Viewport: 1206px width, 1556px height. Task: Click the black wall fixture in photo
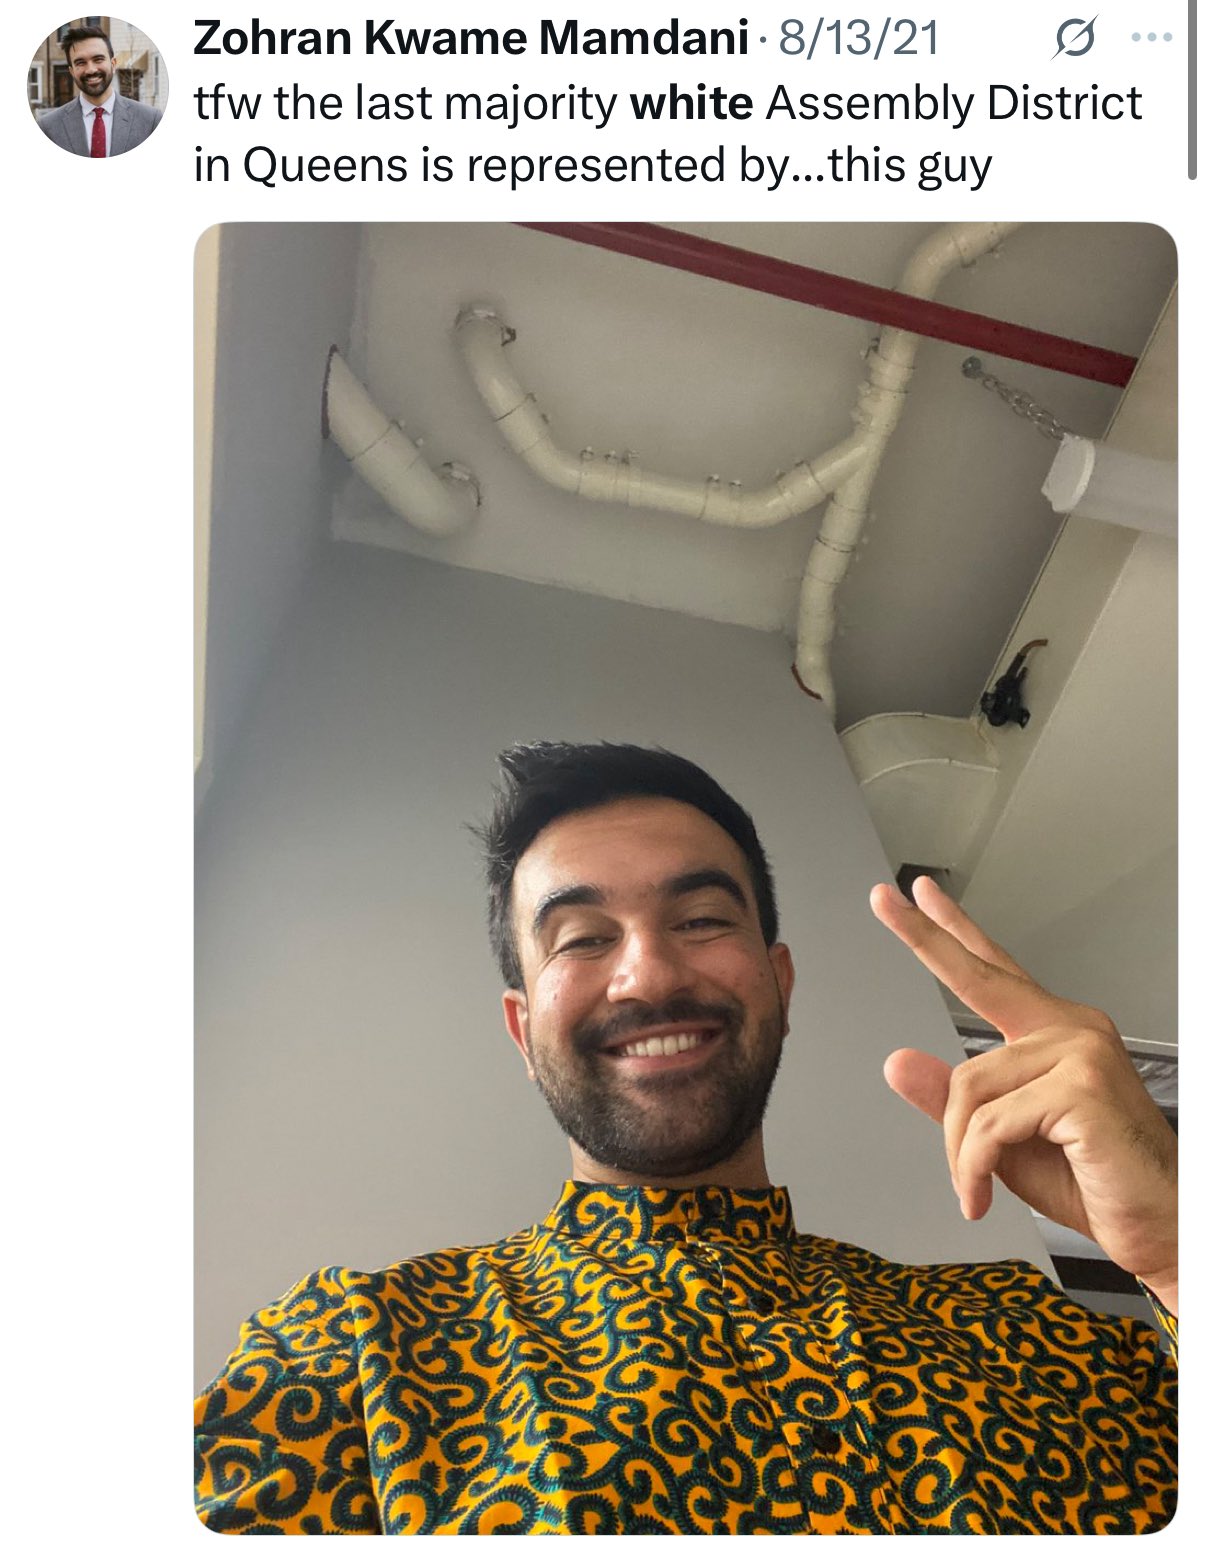pyautogui.click(x=1010, y=690)
